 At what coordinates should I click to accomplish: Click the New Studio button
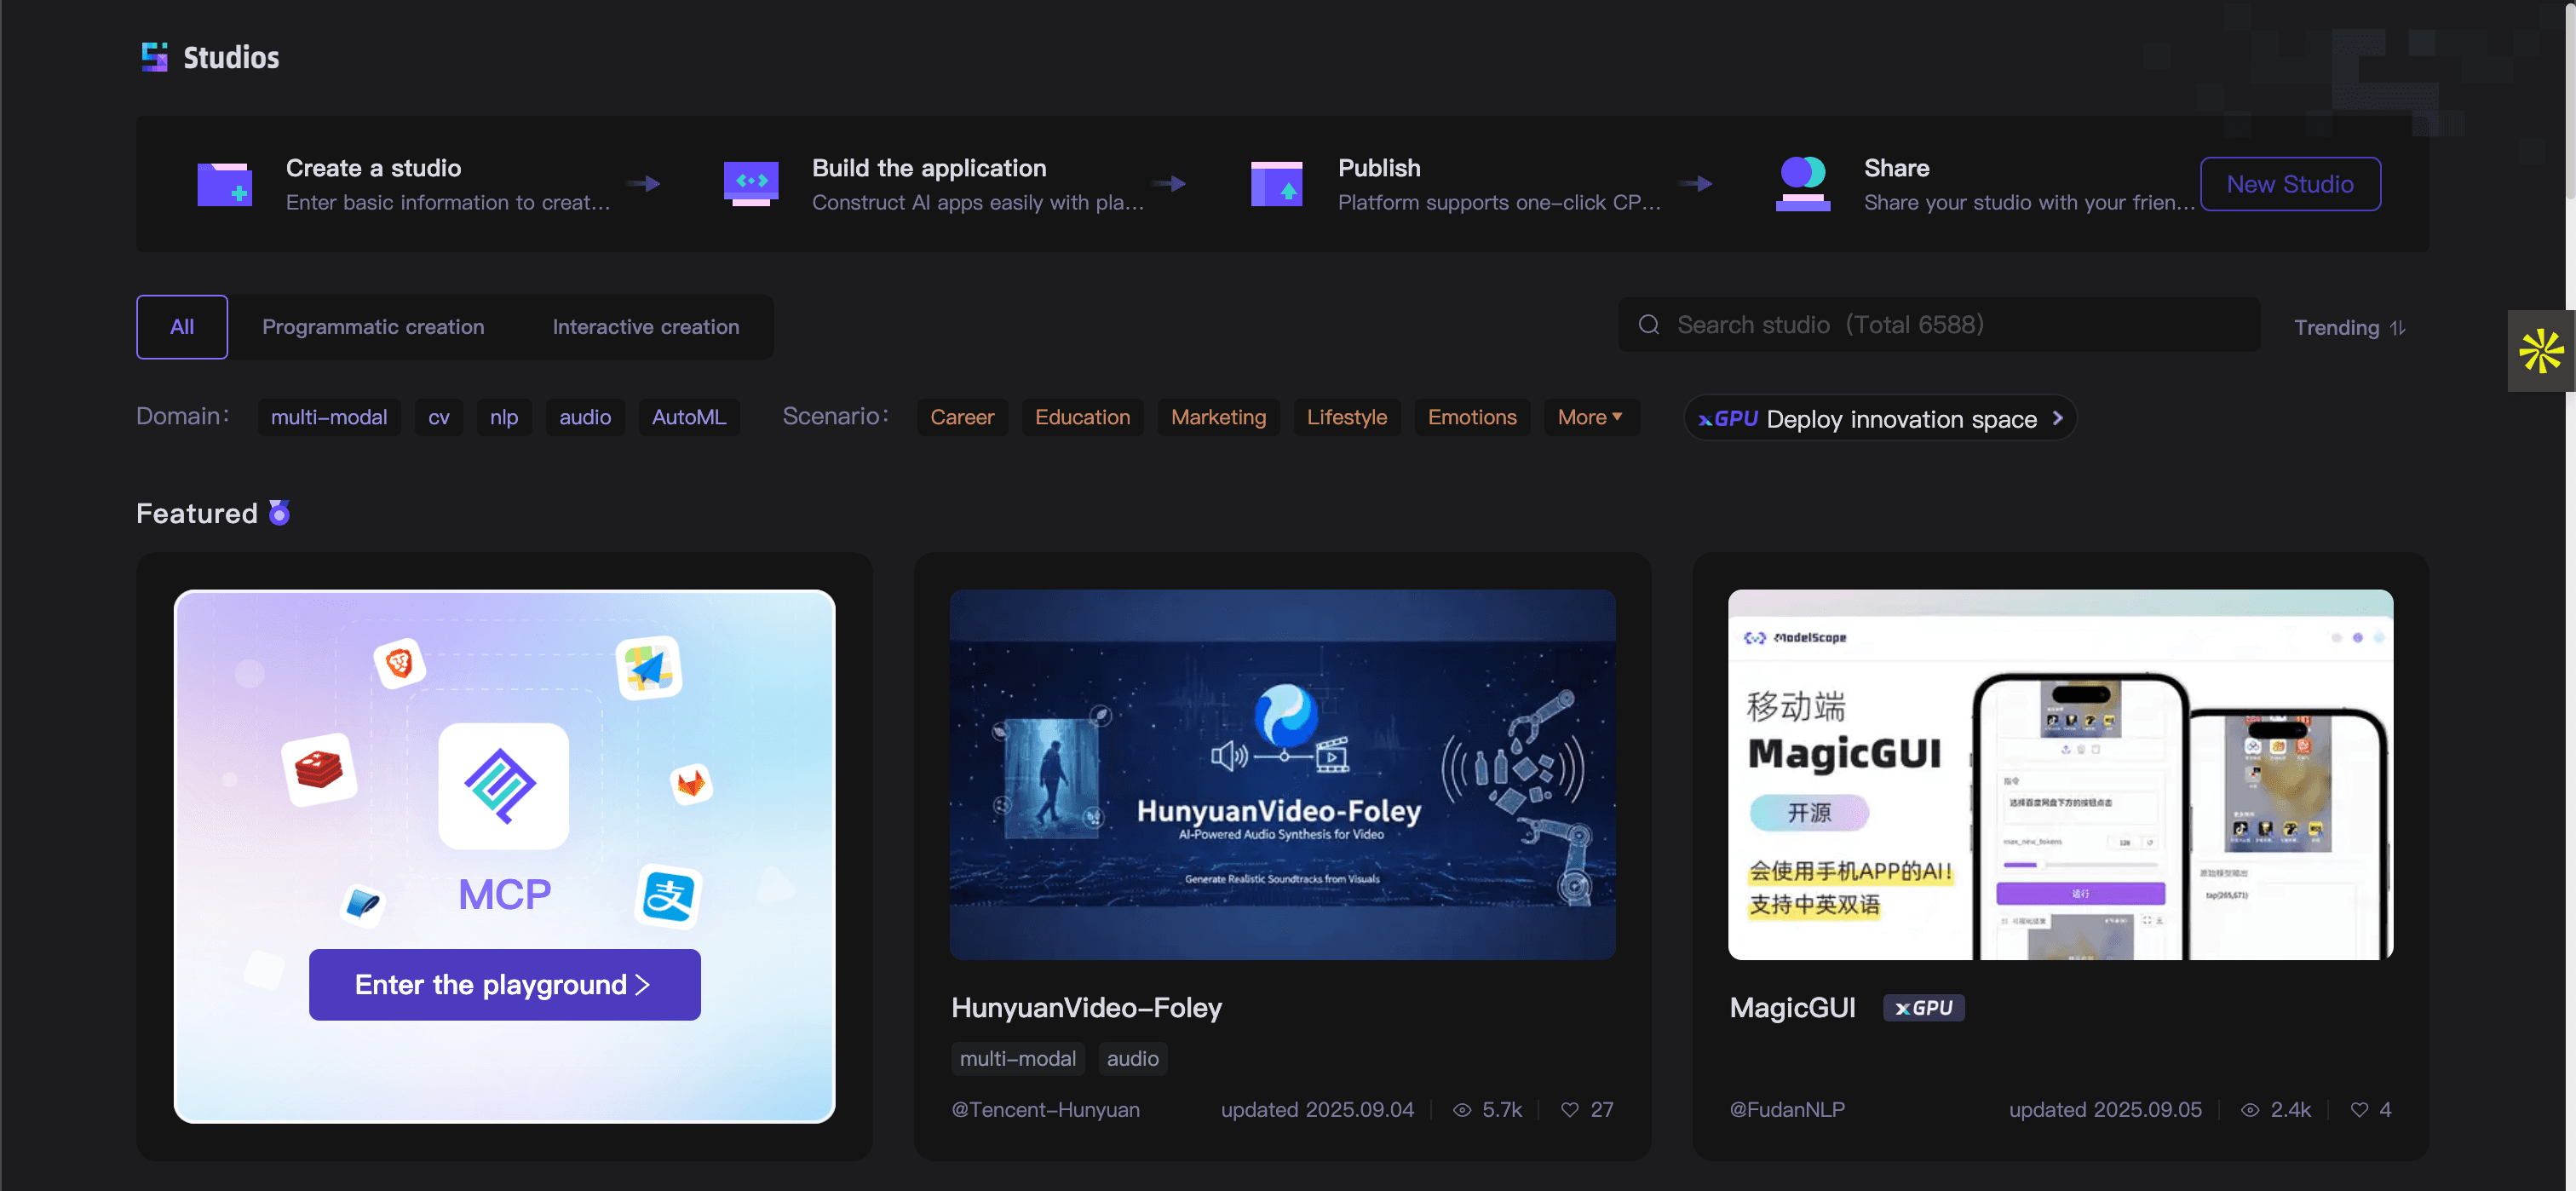[x=2290, y=184]
